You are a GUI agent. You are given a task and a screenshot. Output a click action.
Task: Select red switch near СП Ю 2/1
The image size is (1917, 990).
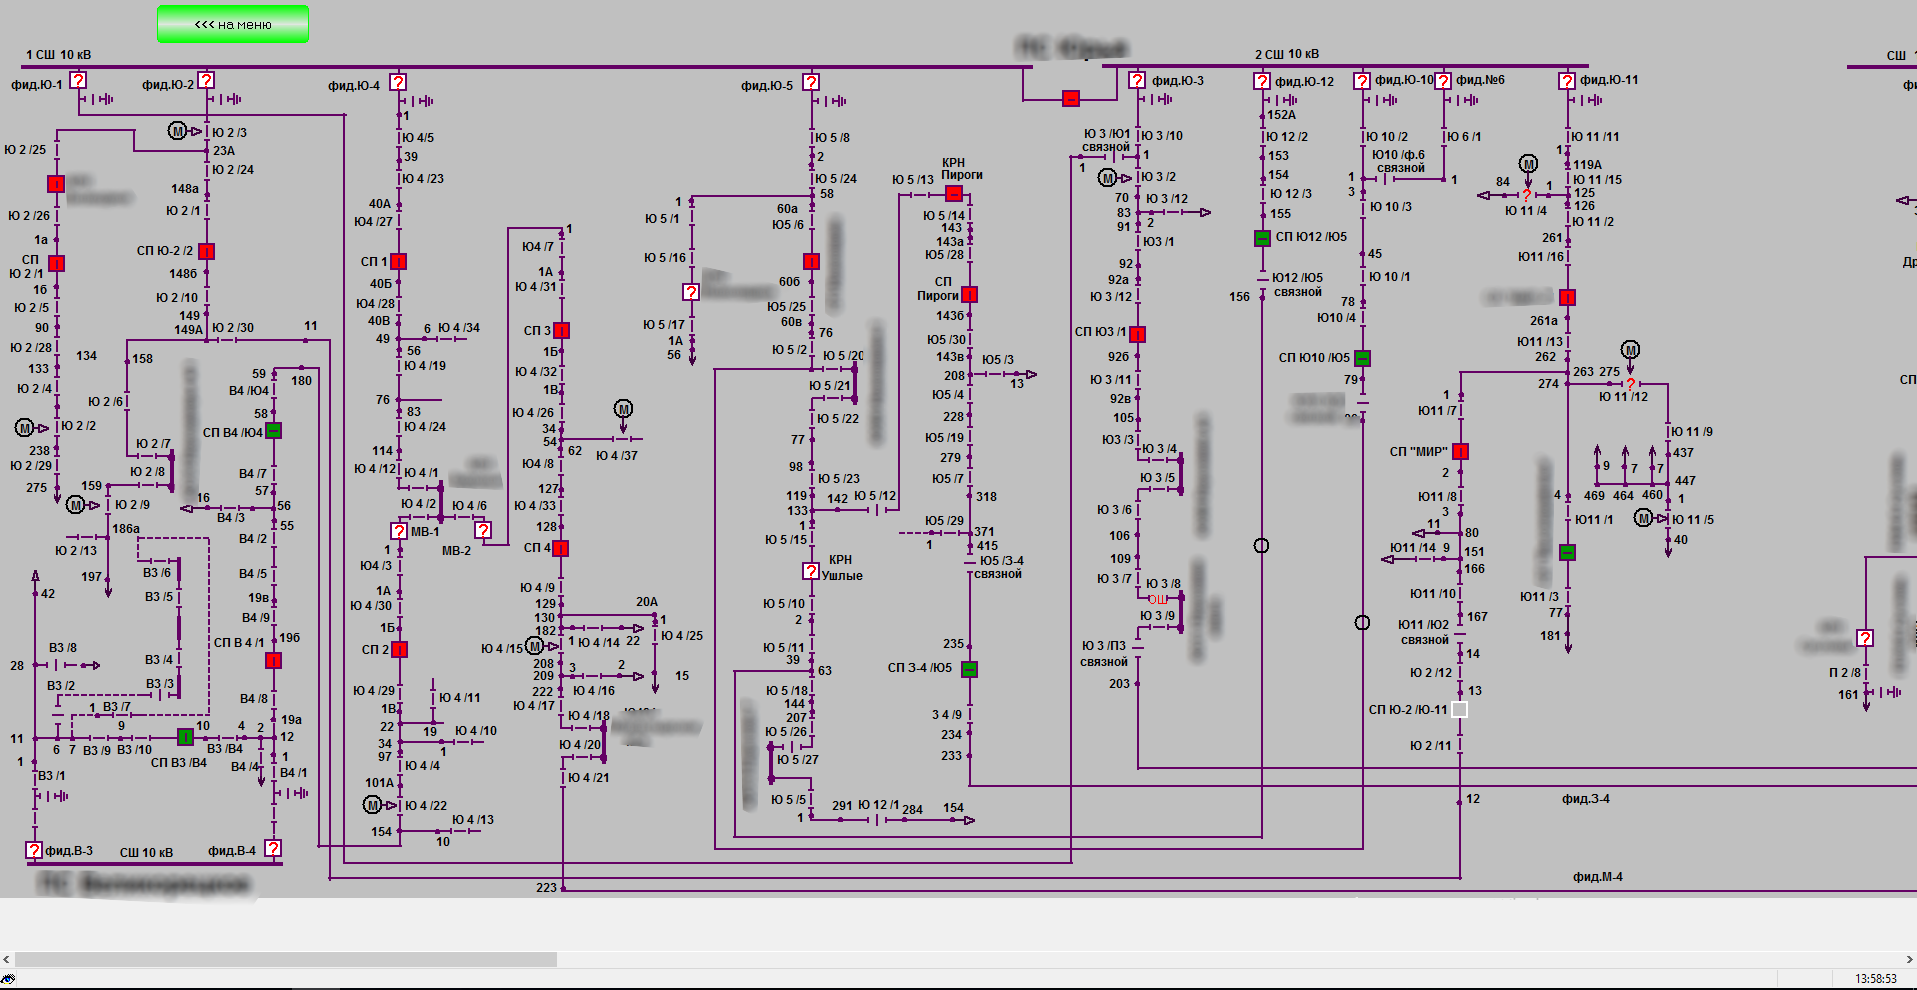point(56,263)
